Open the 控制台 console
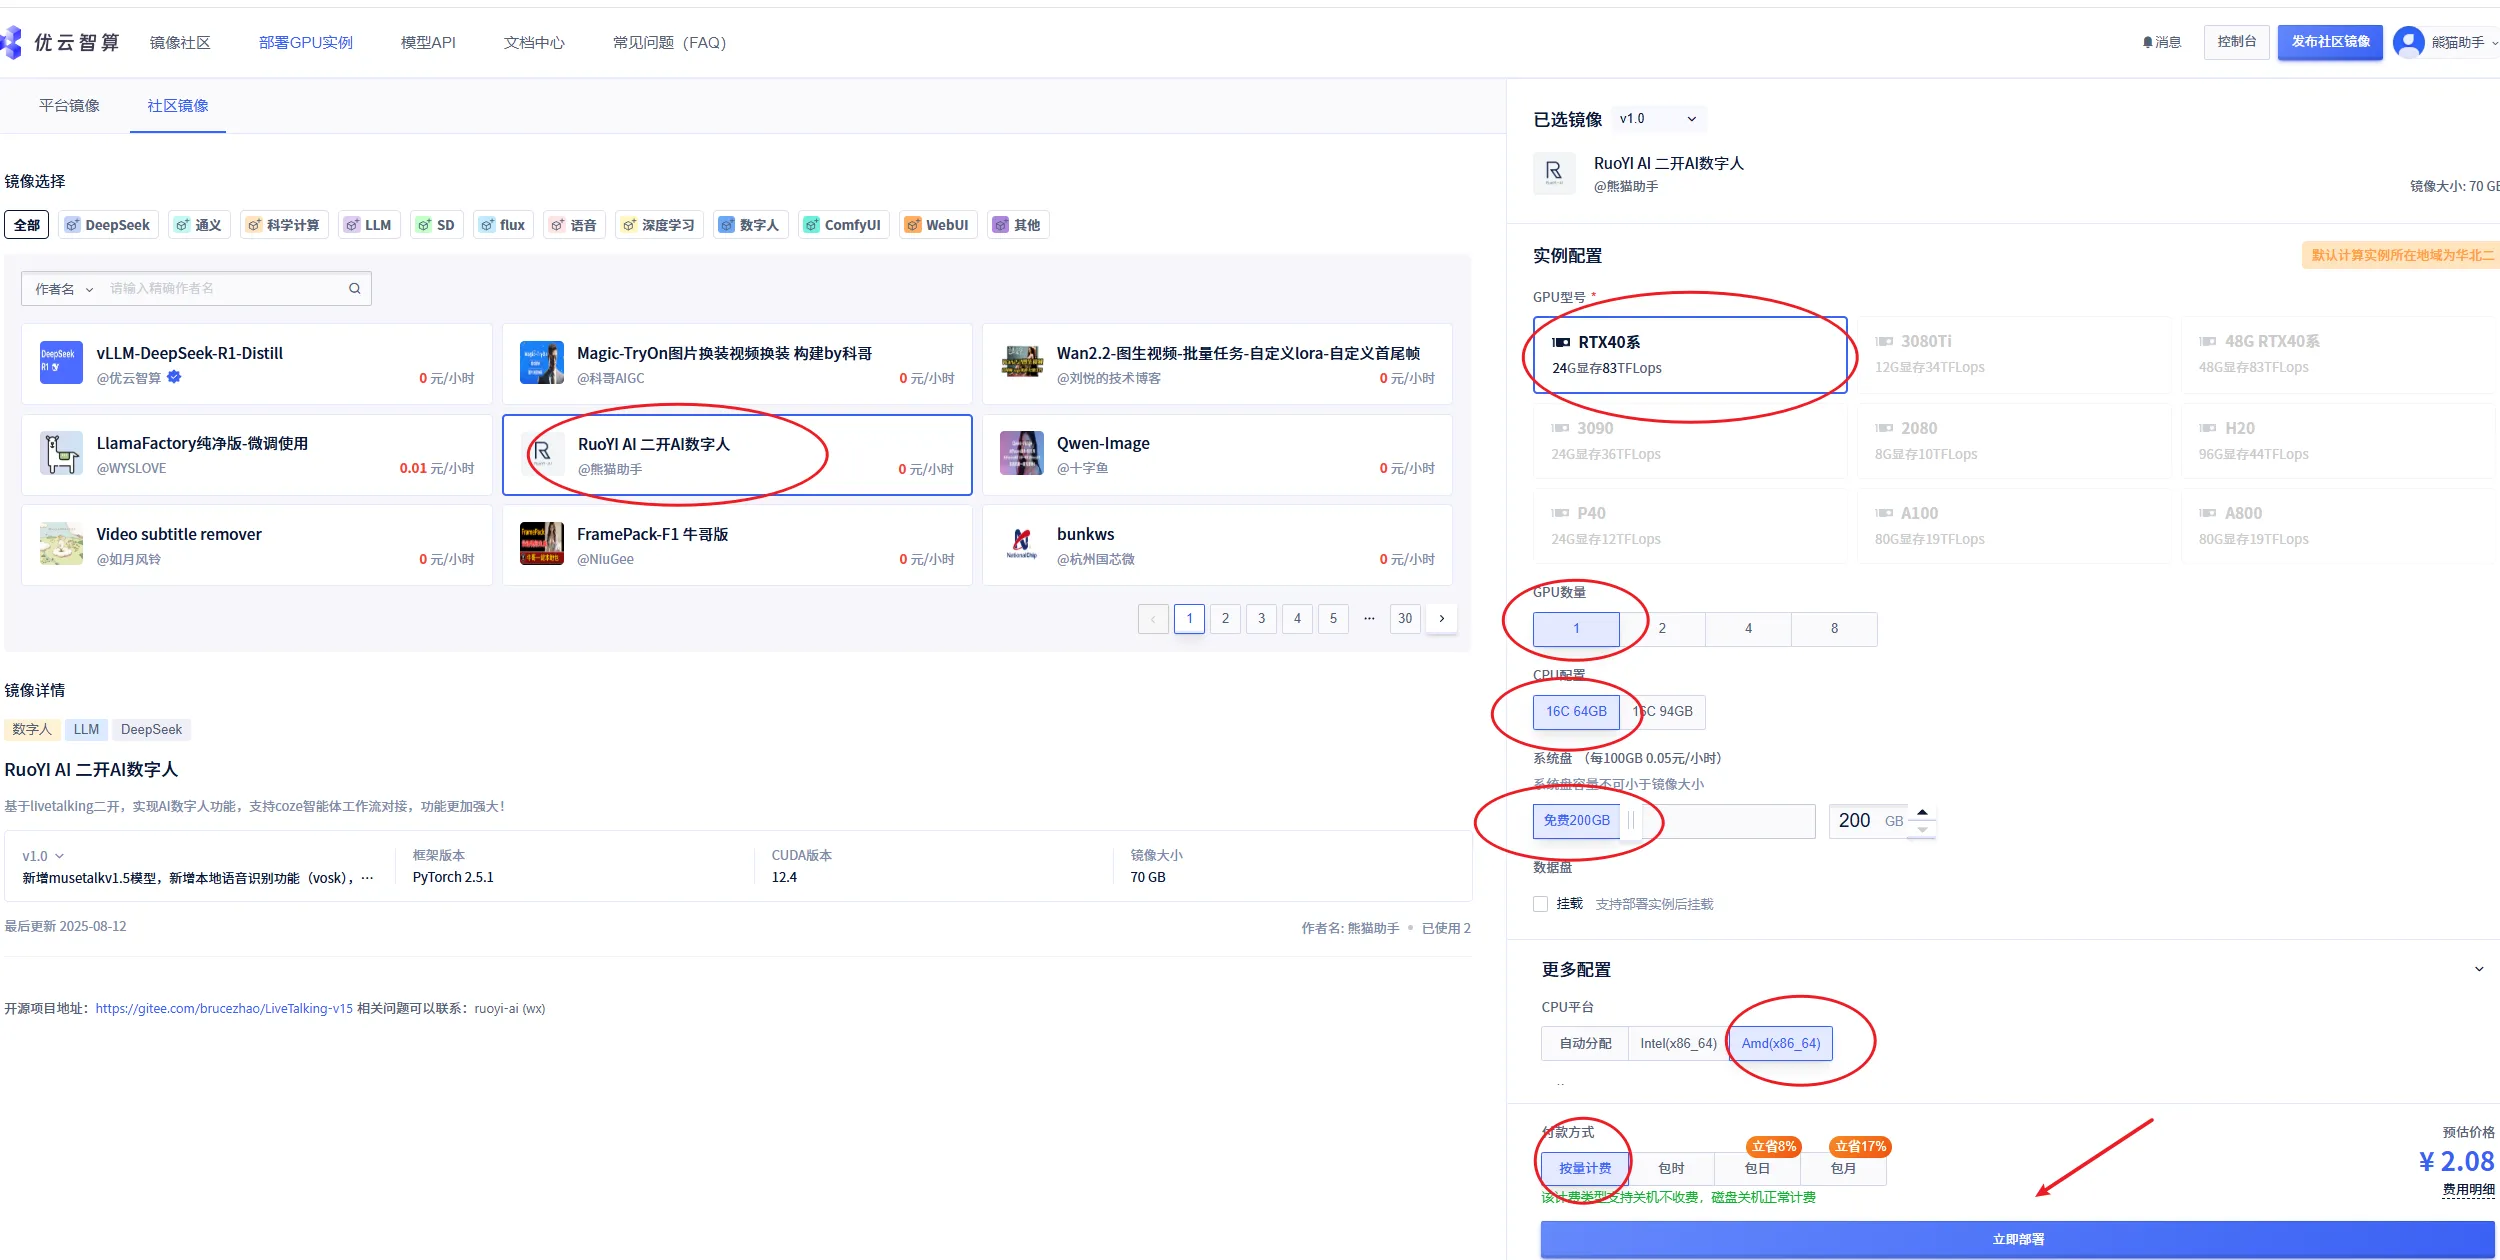This screenshot has height=1260, width=2500. click(x=2236, y=42)
